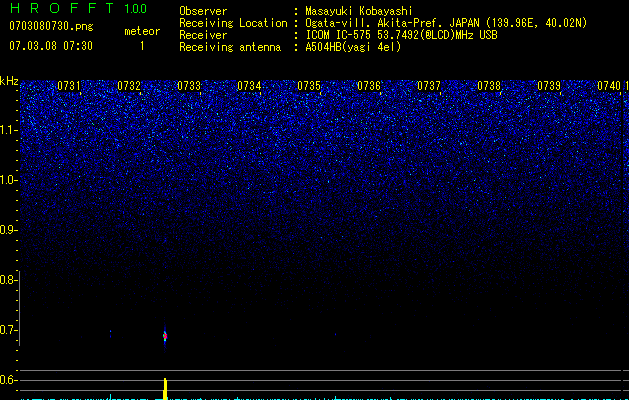
Task: Click the 0734 time marker
Action: click(249, 86)
